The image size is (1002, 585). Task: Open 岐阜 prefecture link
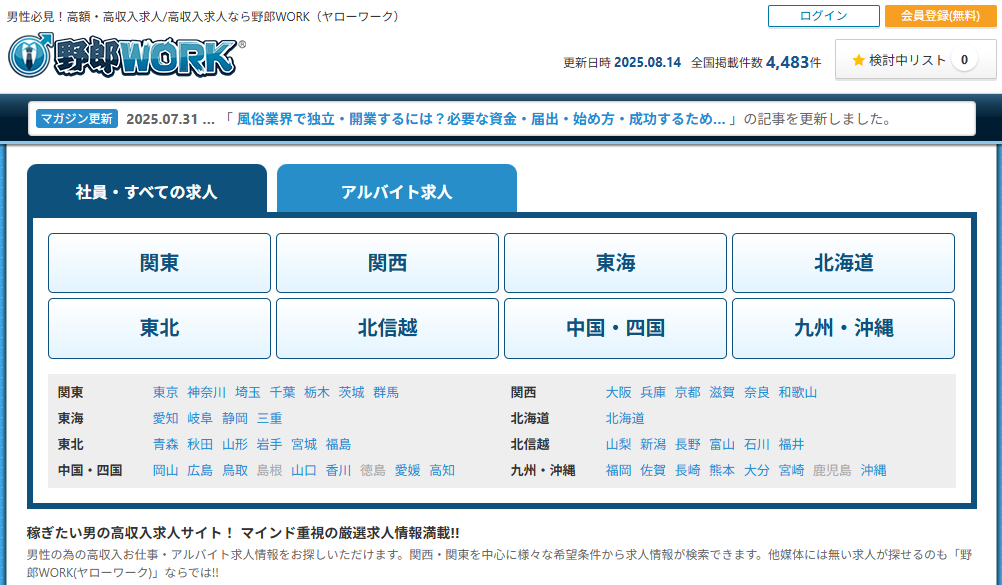200,419
